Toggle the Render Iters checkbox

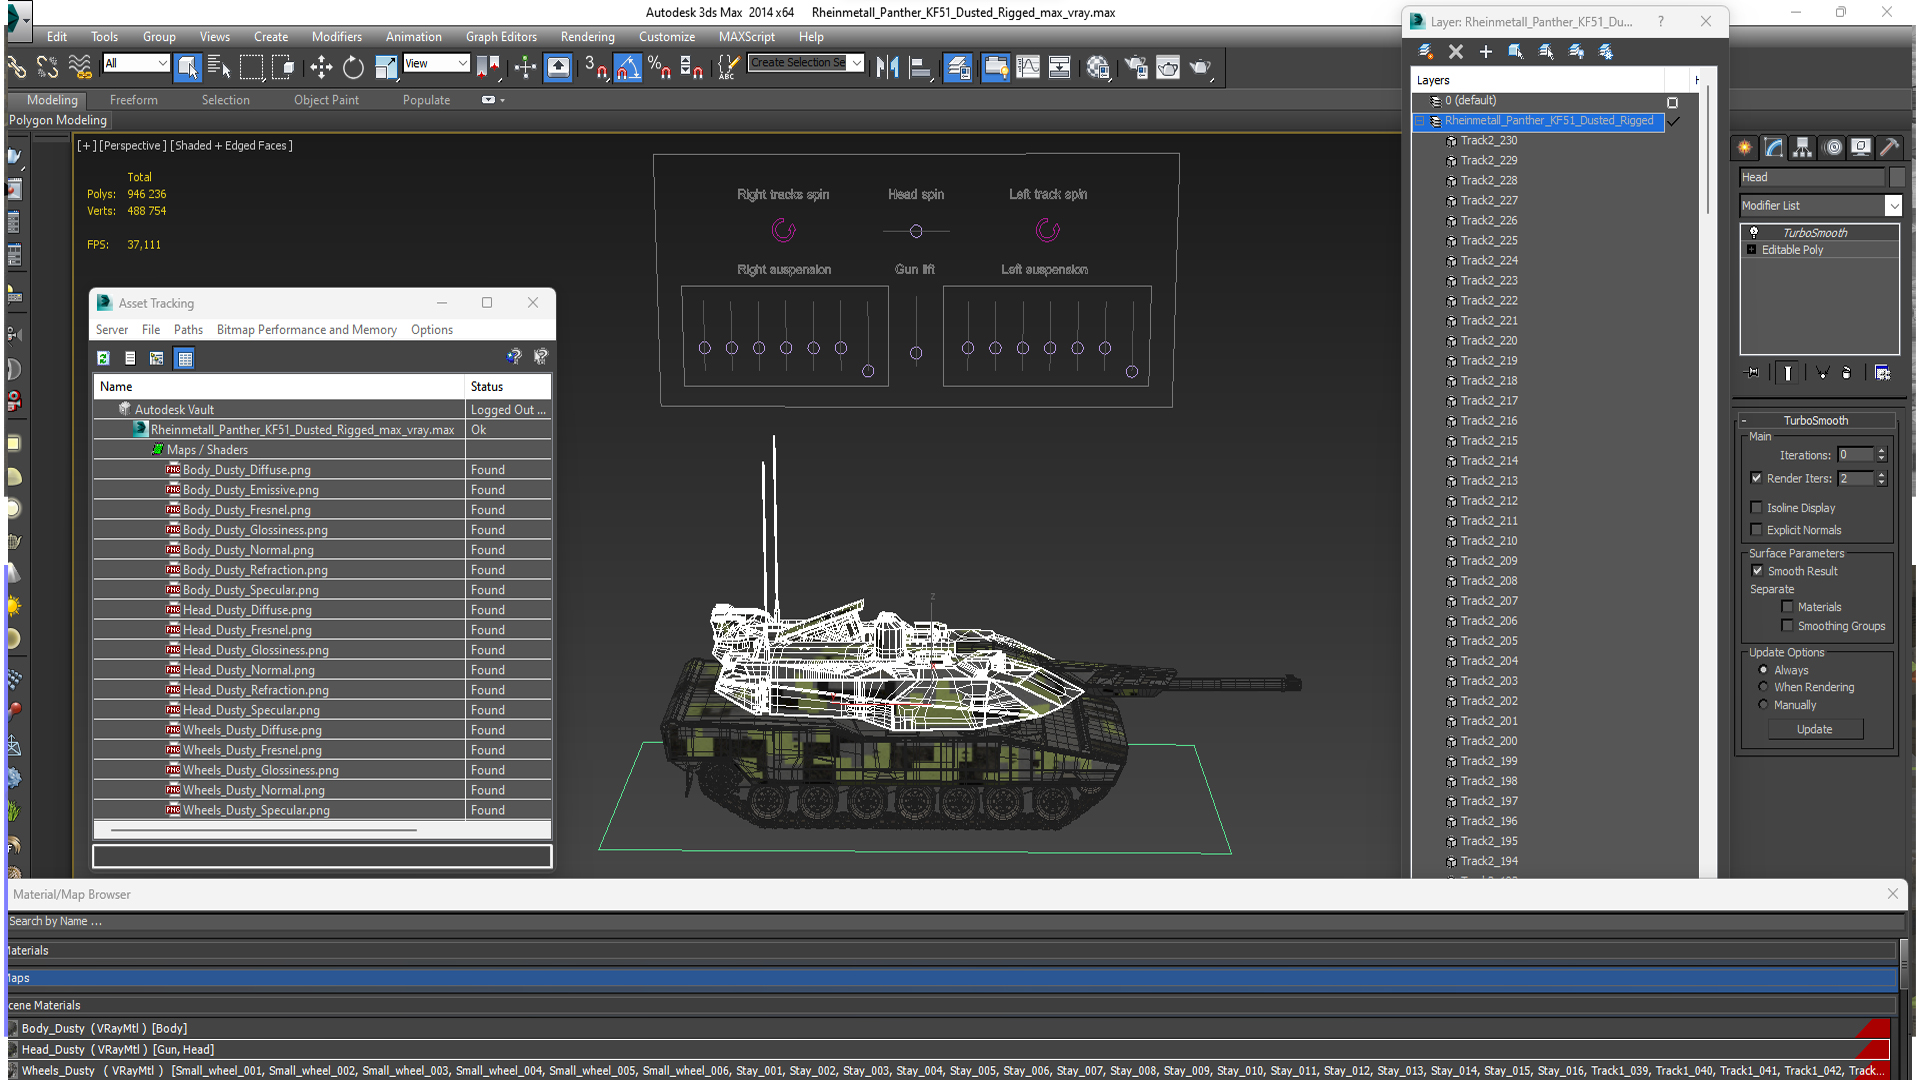coord(1757,478)
